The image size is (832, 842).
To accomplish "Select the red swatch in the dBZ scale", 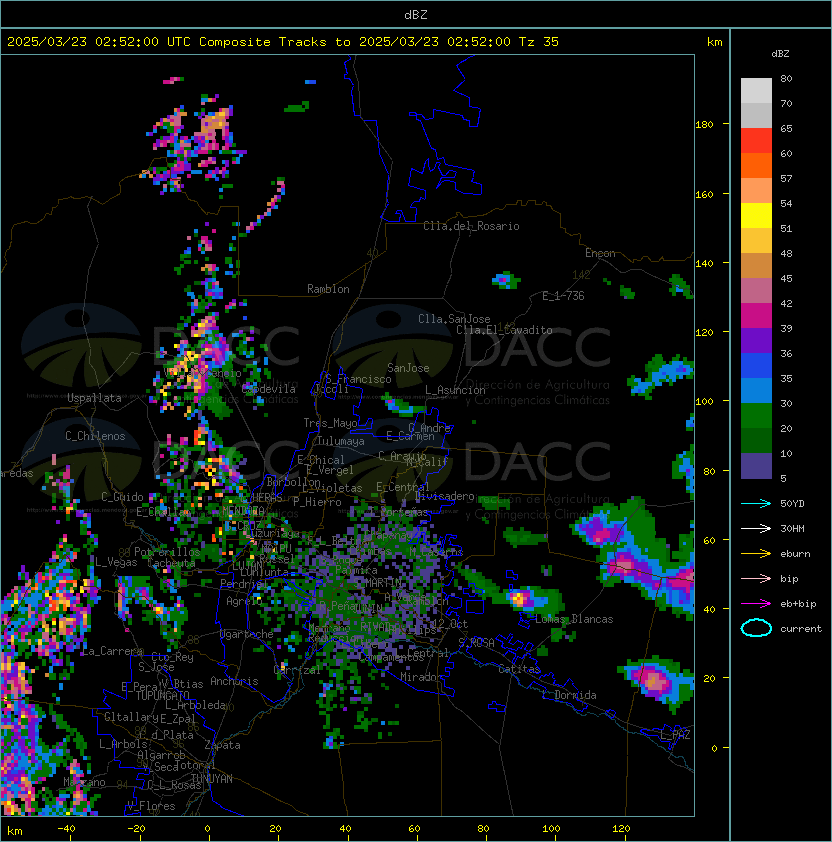I will (x=756, y=141).
